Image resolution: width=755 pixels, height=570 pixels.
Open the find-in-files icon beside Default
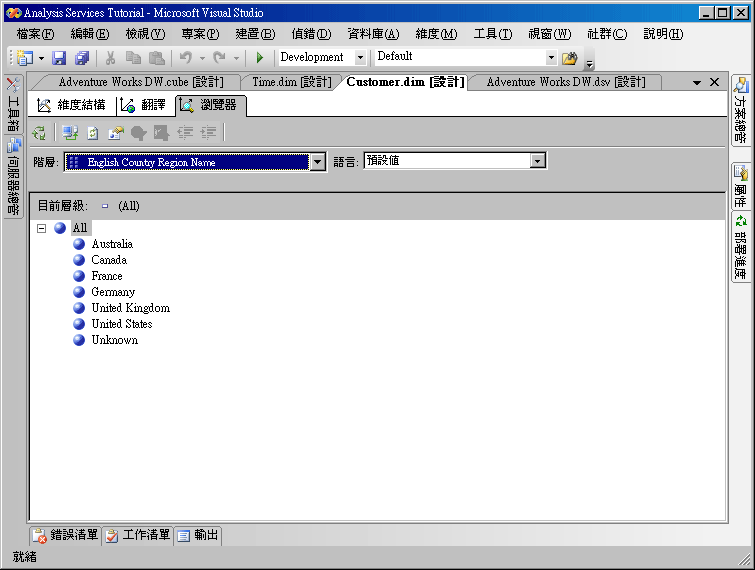point(570,58)
